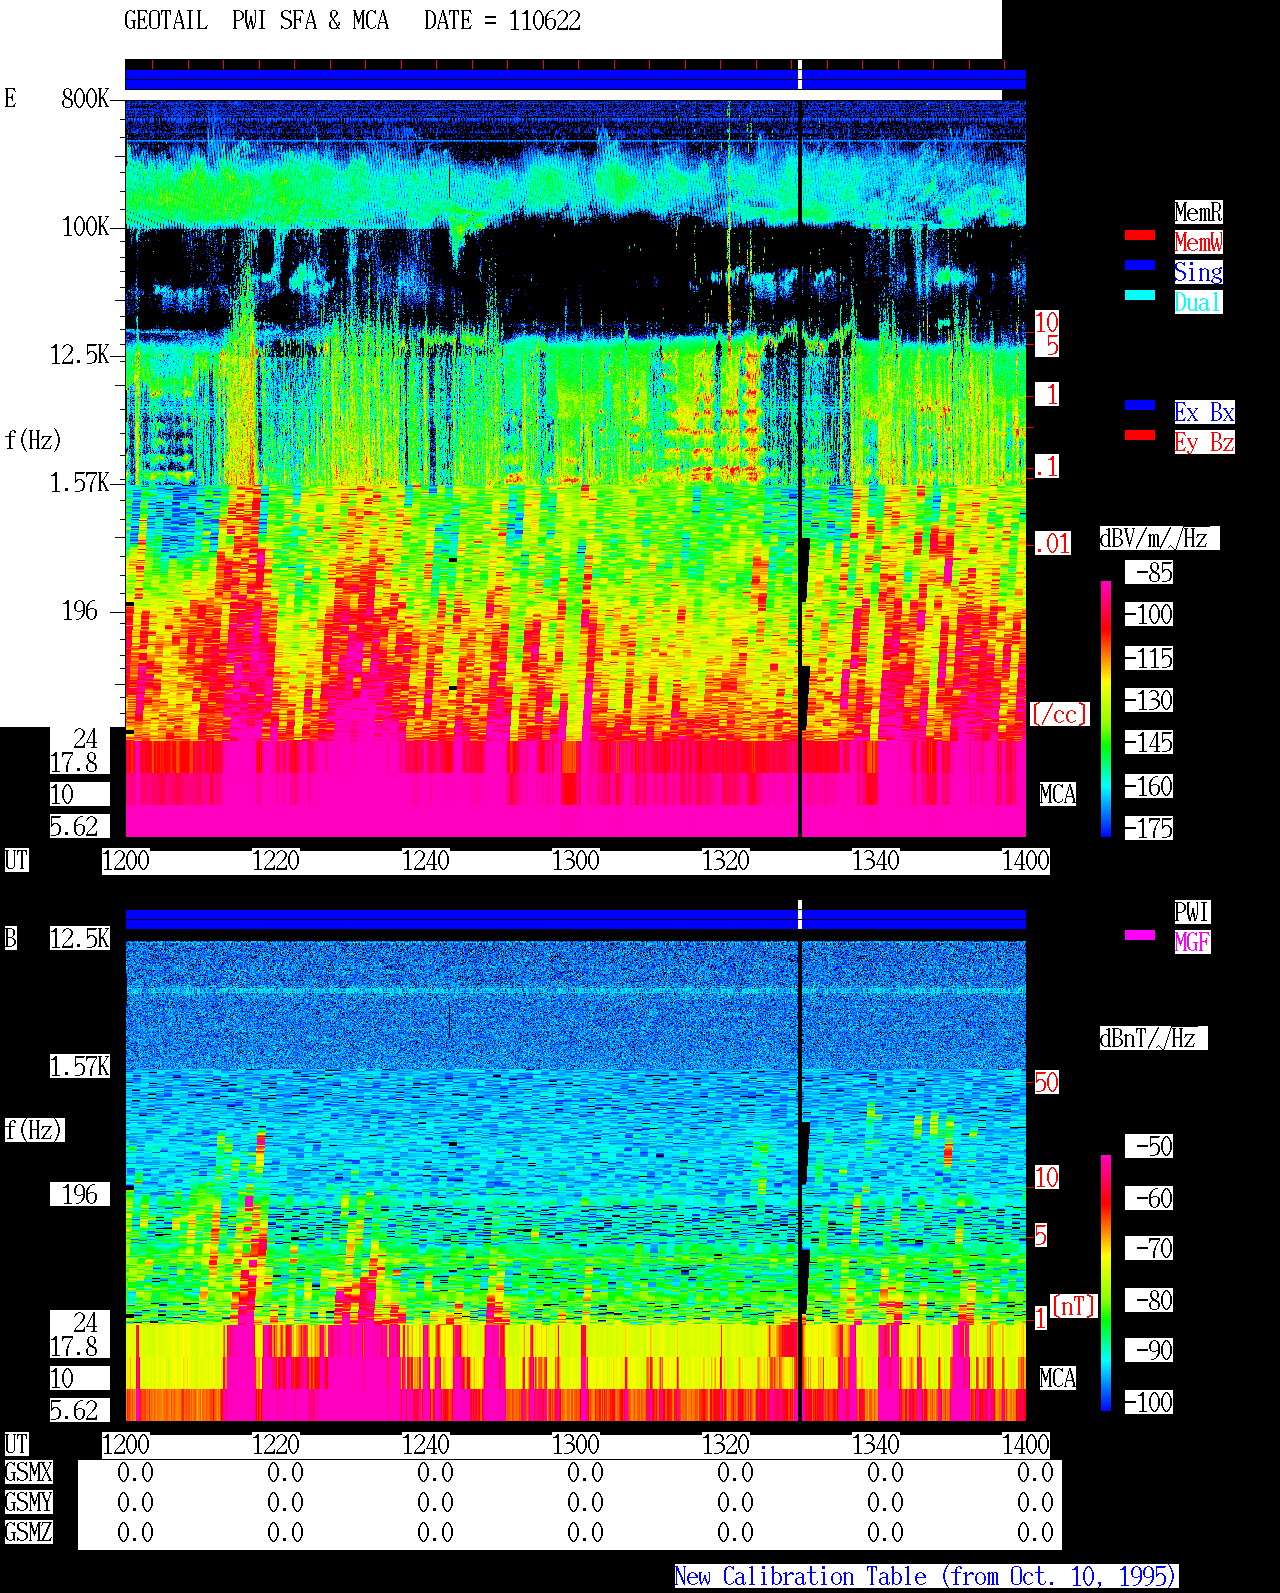Click the -70 value on the magnetic color scale
This screenshot has height=1593, width=1280.
coord(1149,1248)
